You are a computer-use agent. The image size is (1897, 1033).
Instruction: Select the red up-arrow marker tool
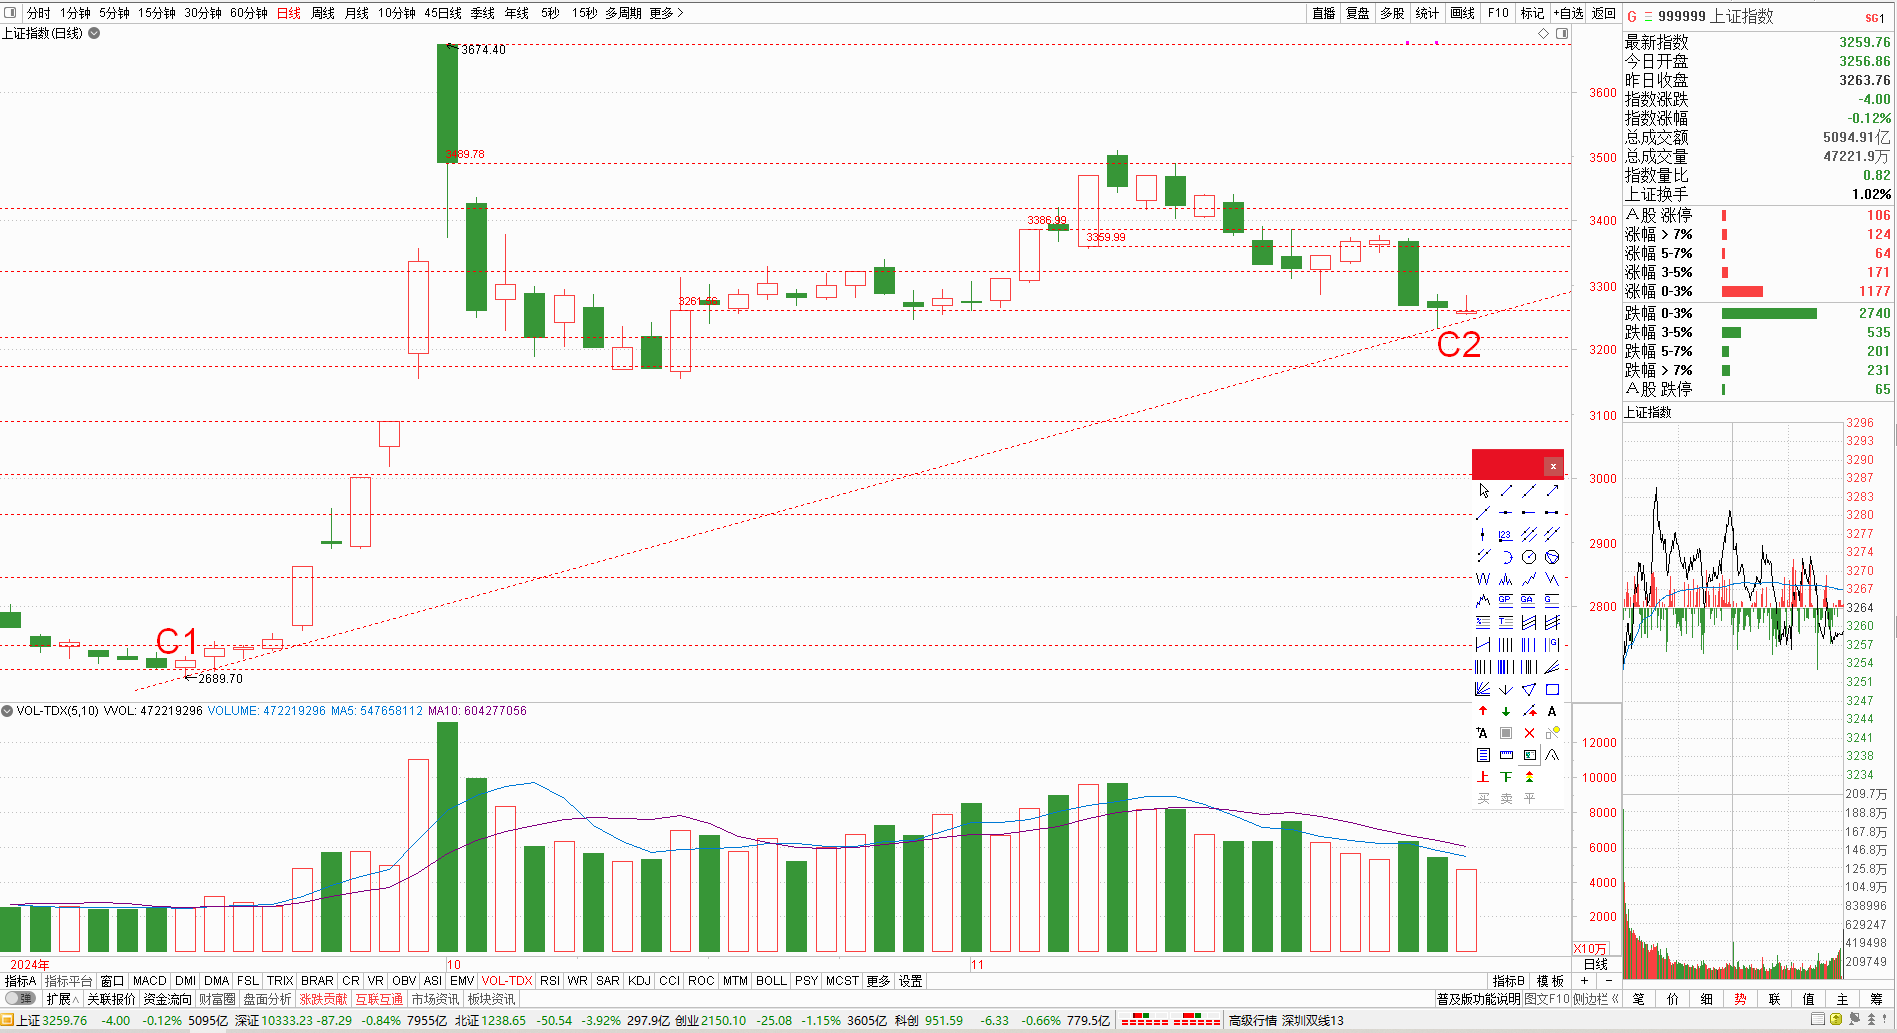[1483, 711]
